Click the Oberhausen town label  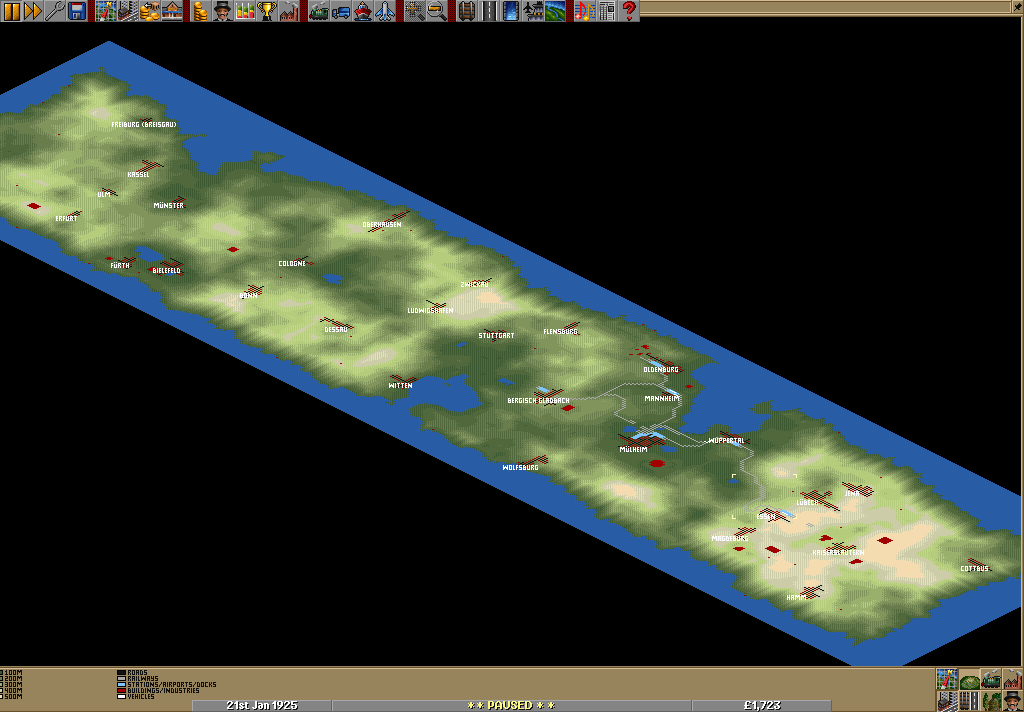382,225
